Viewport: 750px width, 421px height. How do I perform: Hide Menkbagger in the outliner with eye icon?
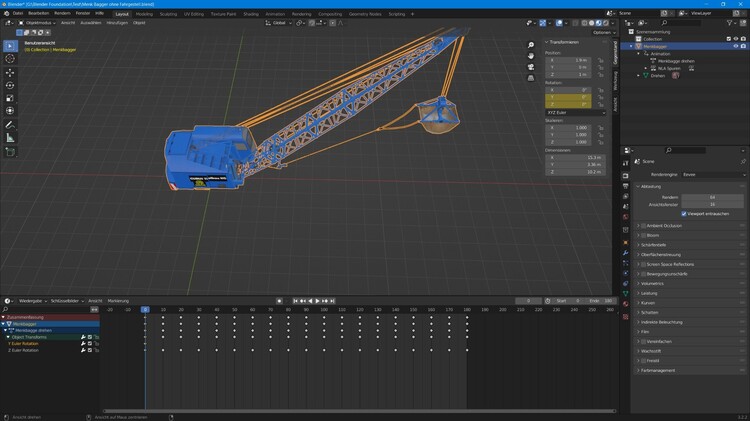(x=735, y=46)
